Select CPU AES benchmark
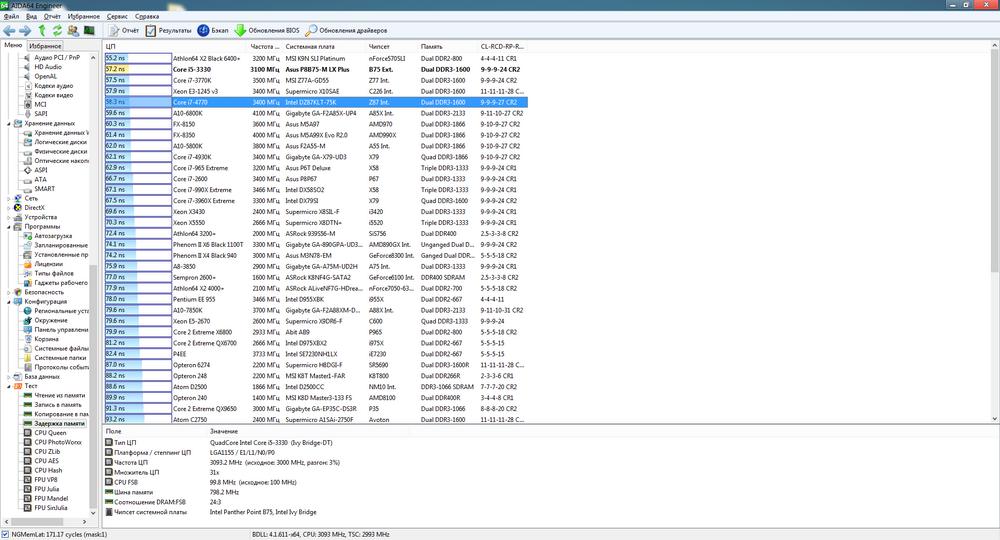This screenshot has height=540, width=1000. click(46, 461)
